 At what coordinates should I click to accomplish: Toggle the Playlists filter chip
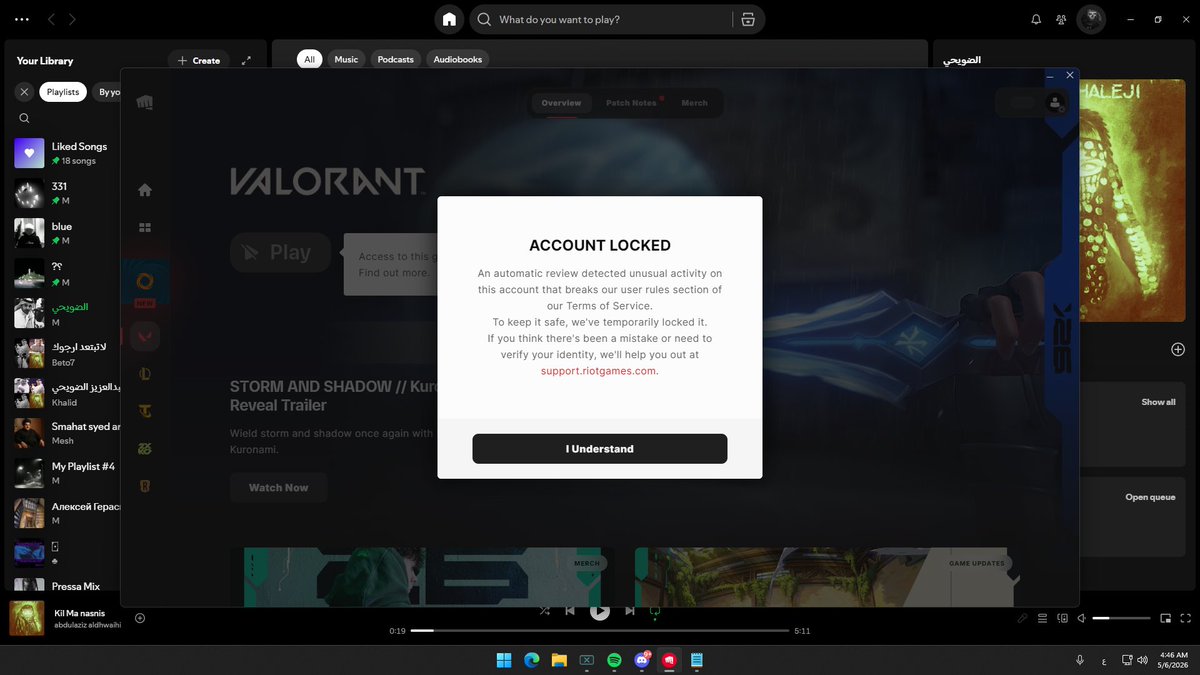click(63, 92)
